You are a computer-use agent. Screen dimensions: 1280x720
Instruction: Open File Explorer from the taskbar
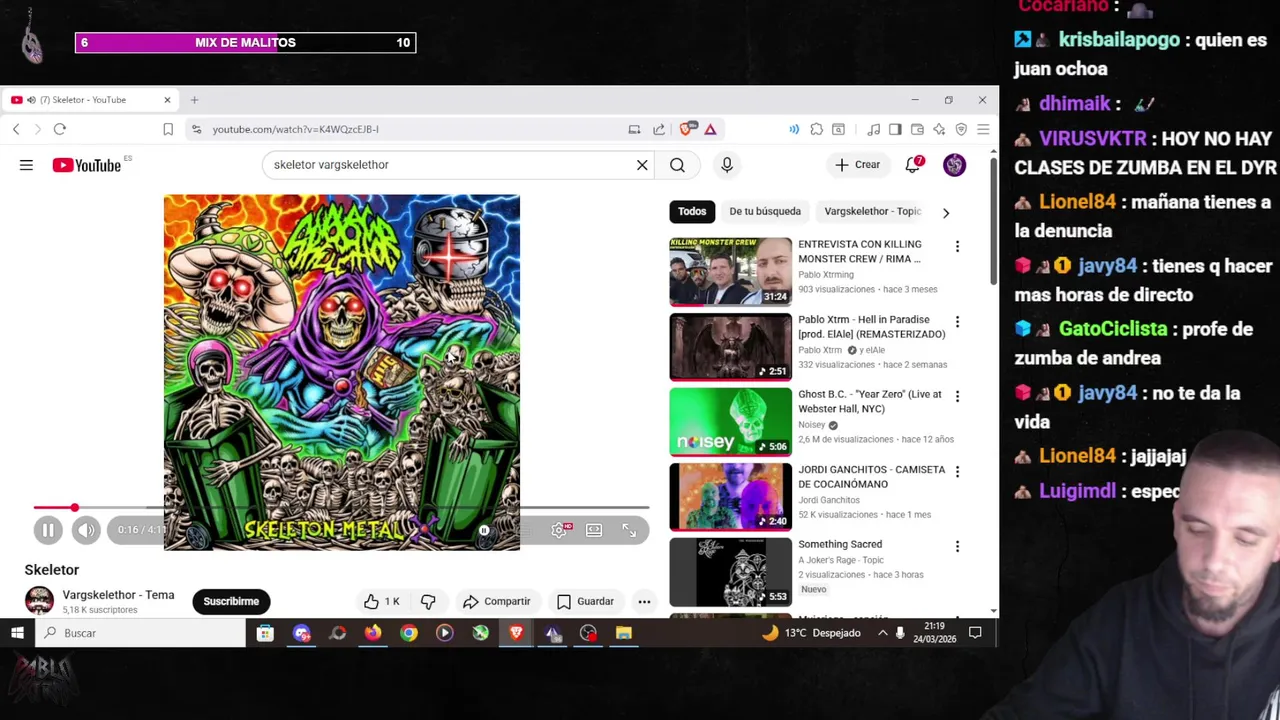click(x=624, y=633)
